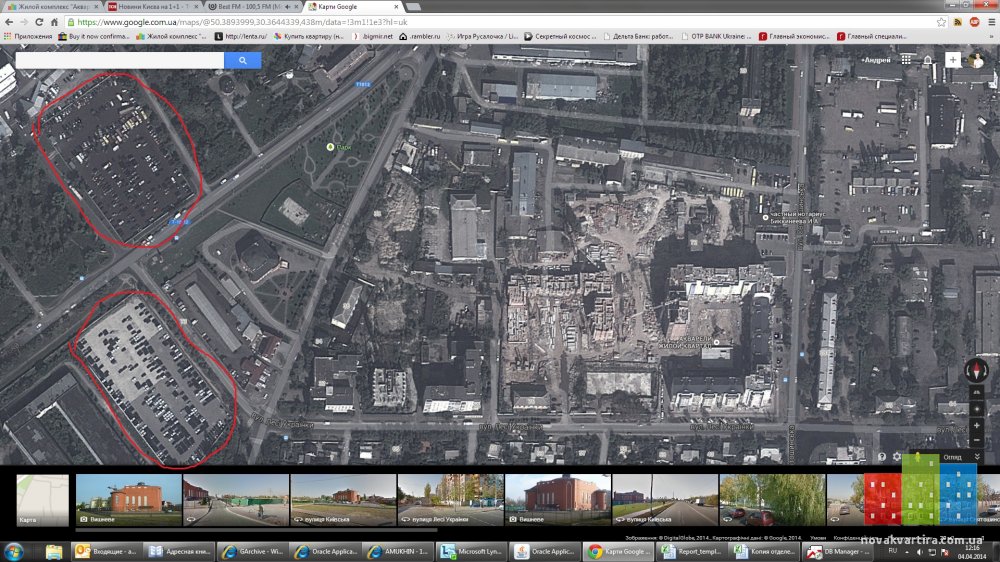This screenshot has width=1000, height=562.
Task: Open the Windows Start menu
Action: [13, 552]
